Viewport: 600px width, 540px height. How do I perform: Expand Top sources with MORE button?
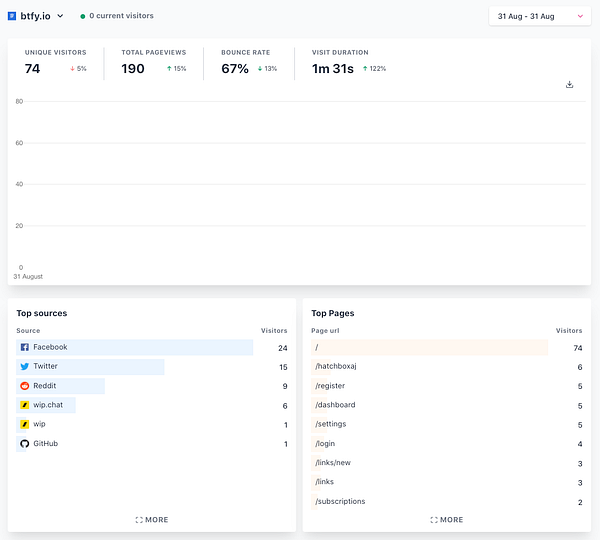coord(152,520)
